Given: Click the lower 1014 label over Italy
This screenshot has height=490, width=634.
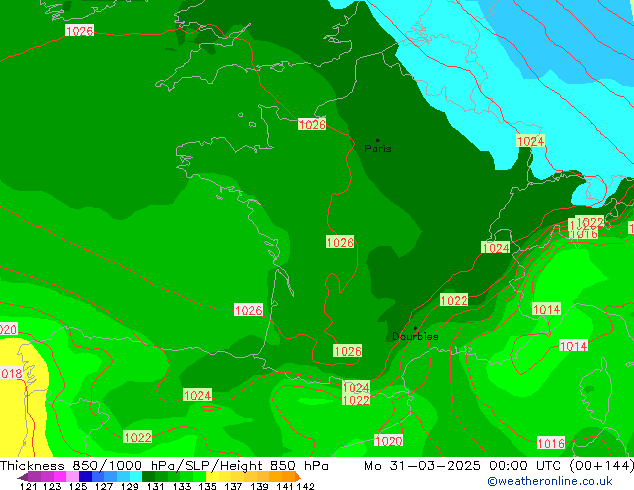Looking at the screenshot, I should pyautogui.click(x=573, y=346).
